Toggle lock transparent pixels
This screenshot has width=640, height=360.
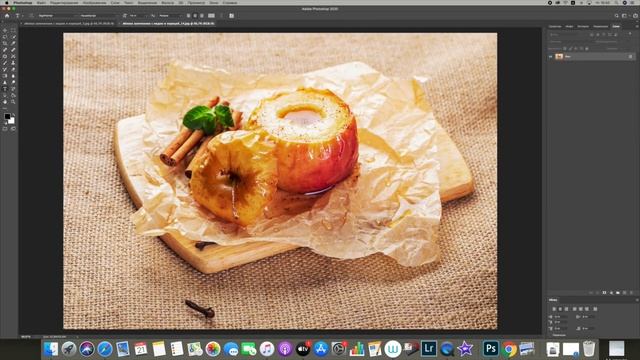coord(565,49)
